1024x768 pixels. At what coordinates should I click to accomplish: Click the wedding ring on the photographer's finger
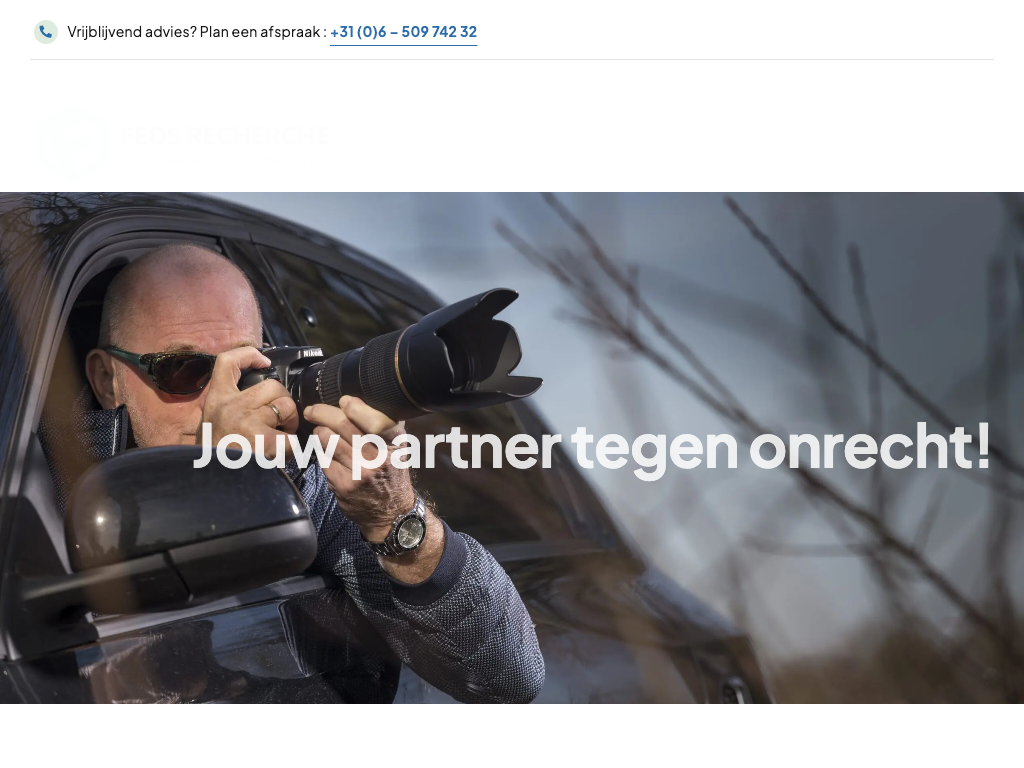[276, 413]
